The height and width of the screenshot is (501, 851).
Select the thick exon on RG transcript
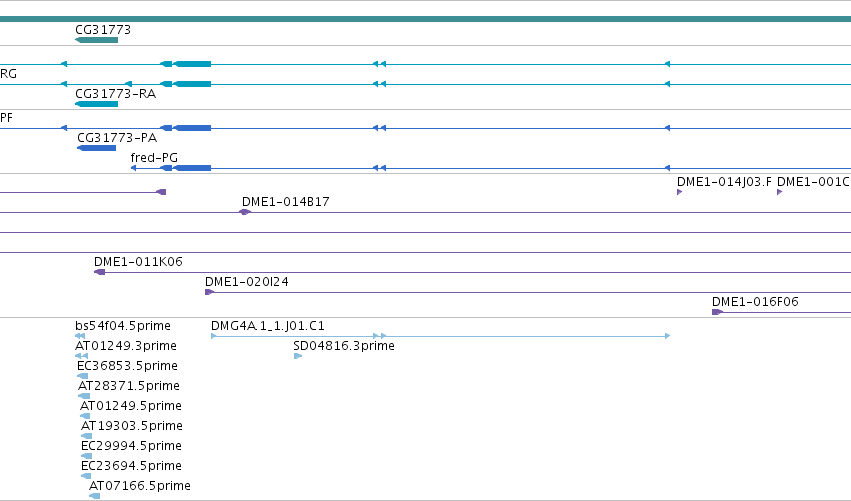[x=192, y=84]
